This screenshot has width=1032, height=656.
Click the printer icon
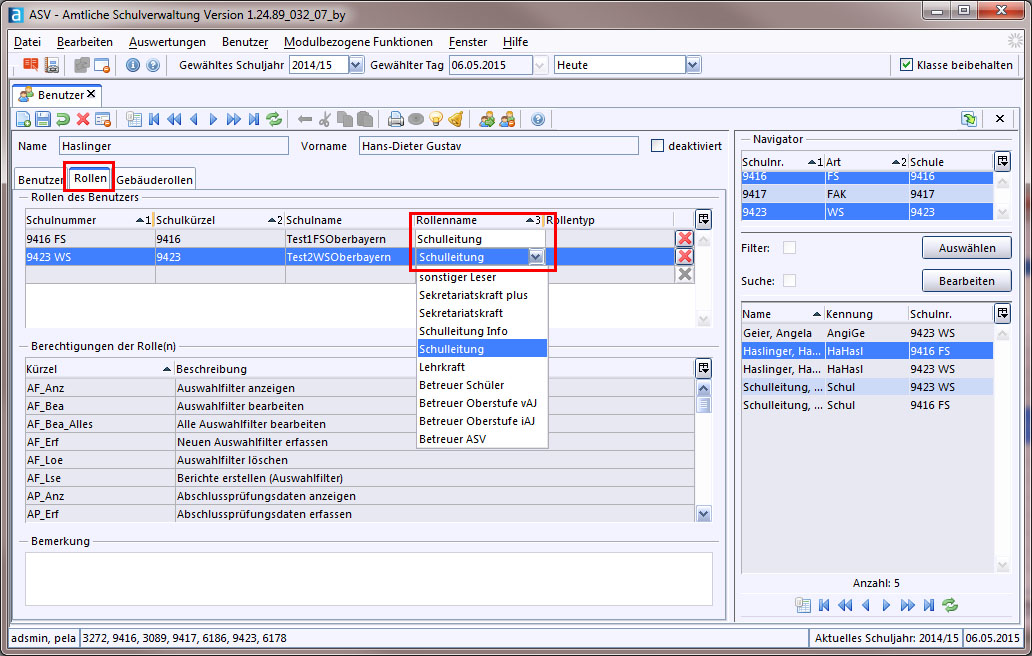pyautogui.click(x=396, y=119)
